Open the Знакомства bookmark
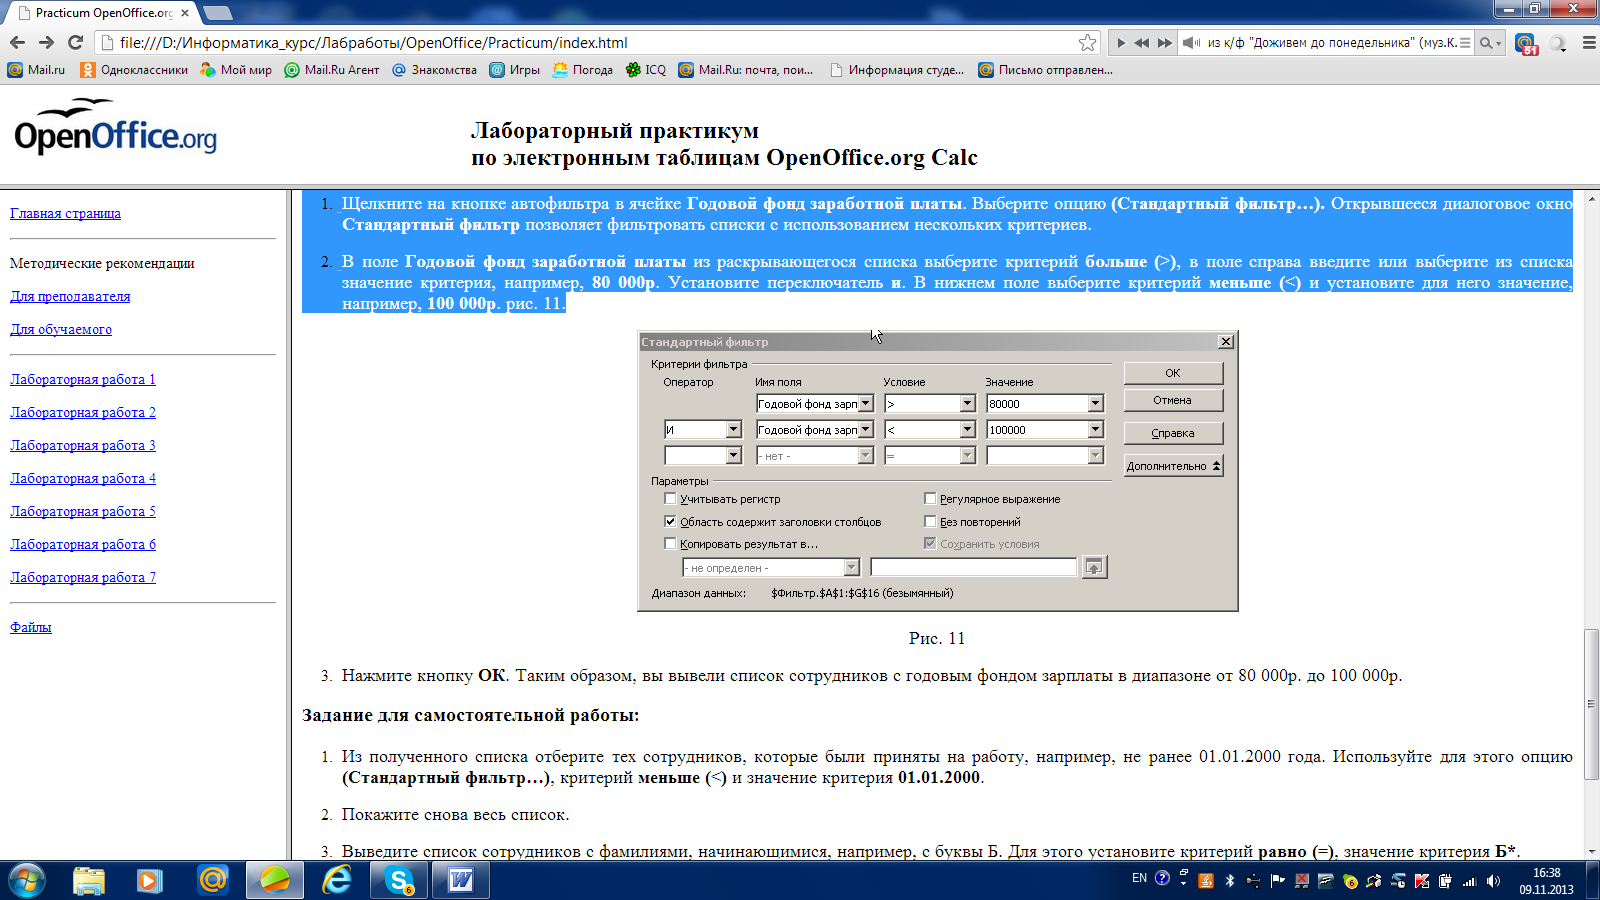This screenshot has width=1600, height=900. click(434, 70)
